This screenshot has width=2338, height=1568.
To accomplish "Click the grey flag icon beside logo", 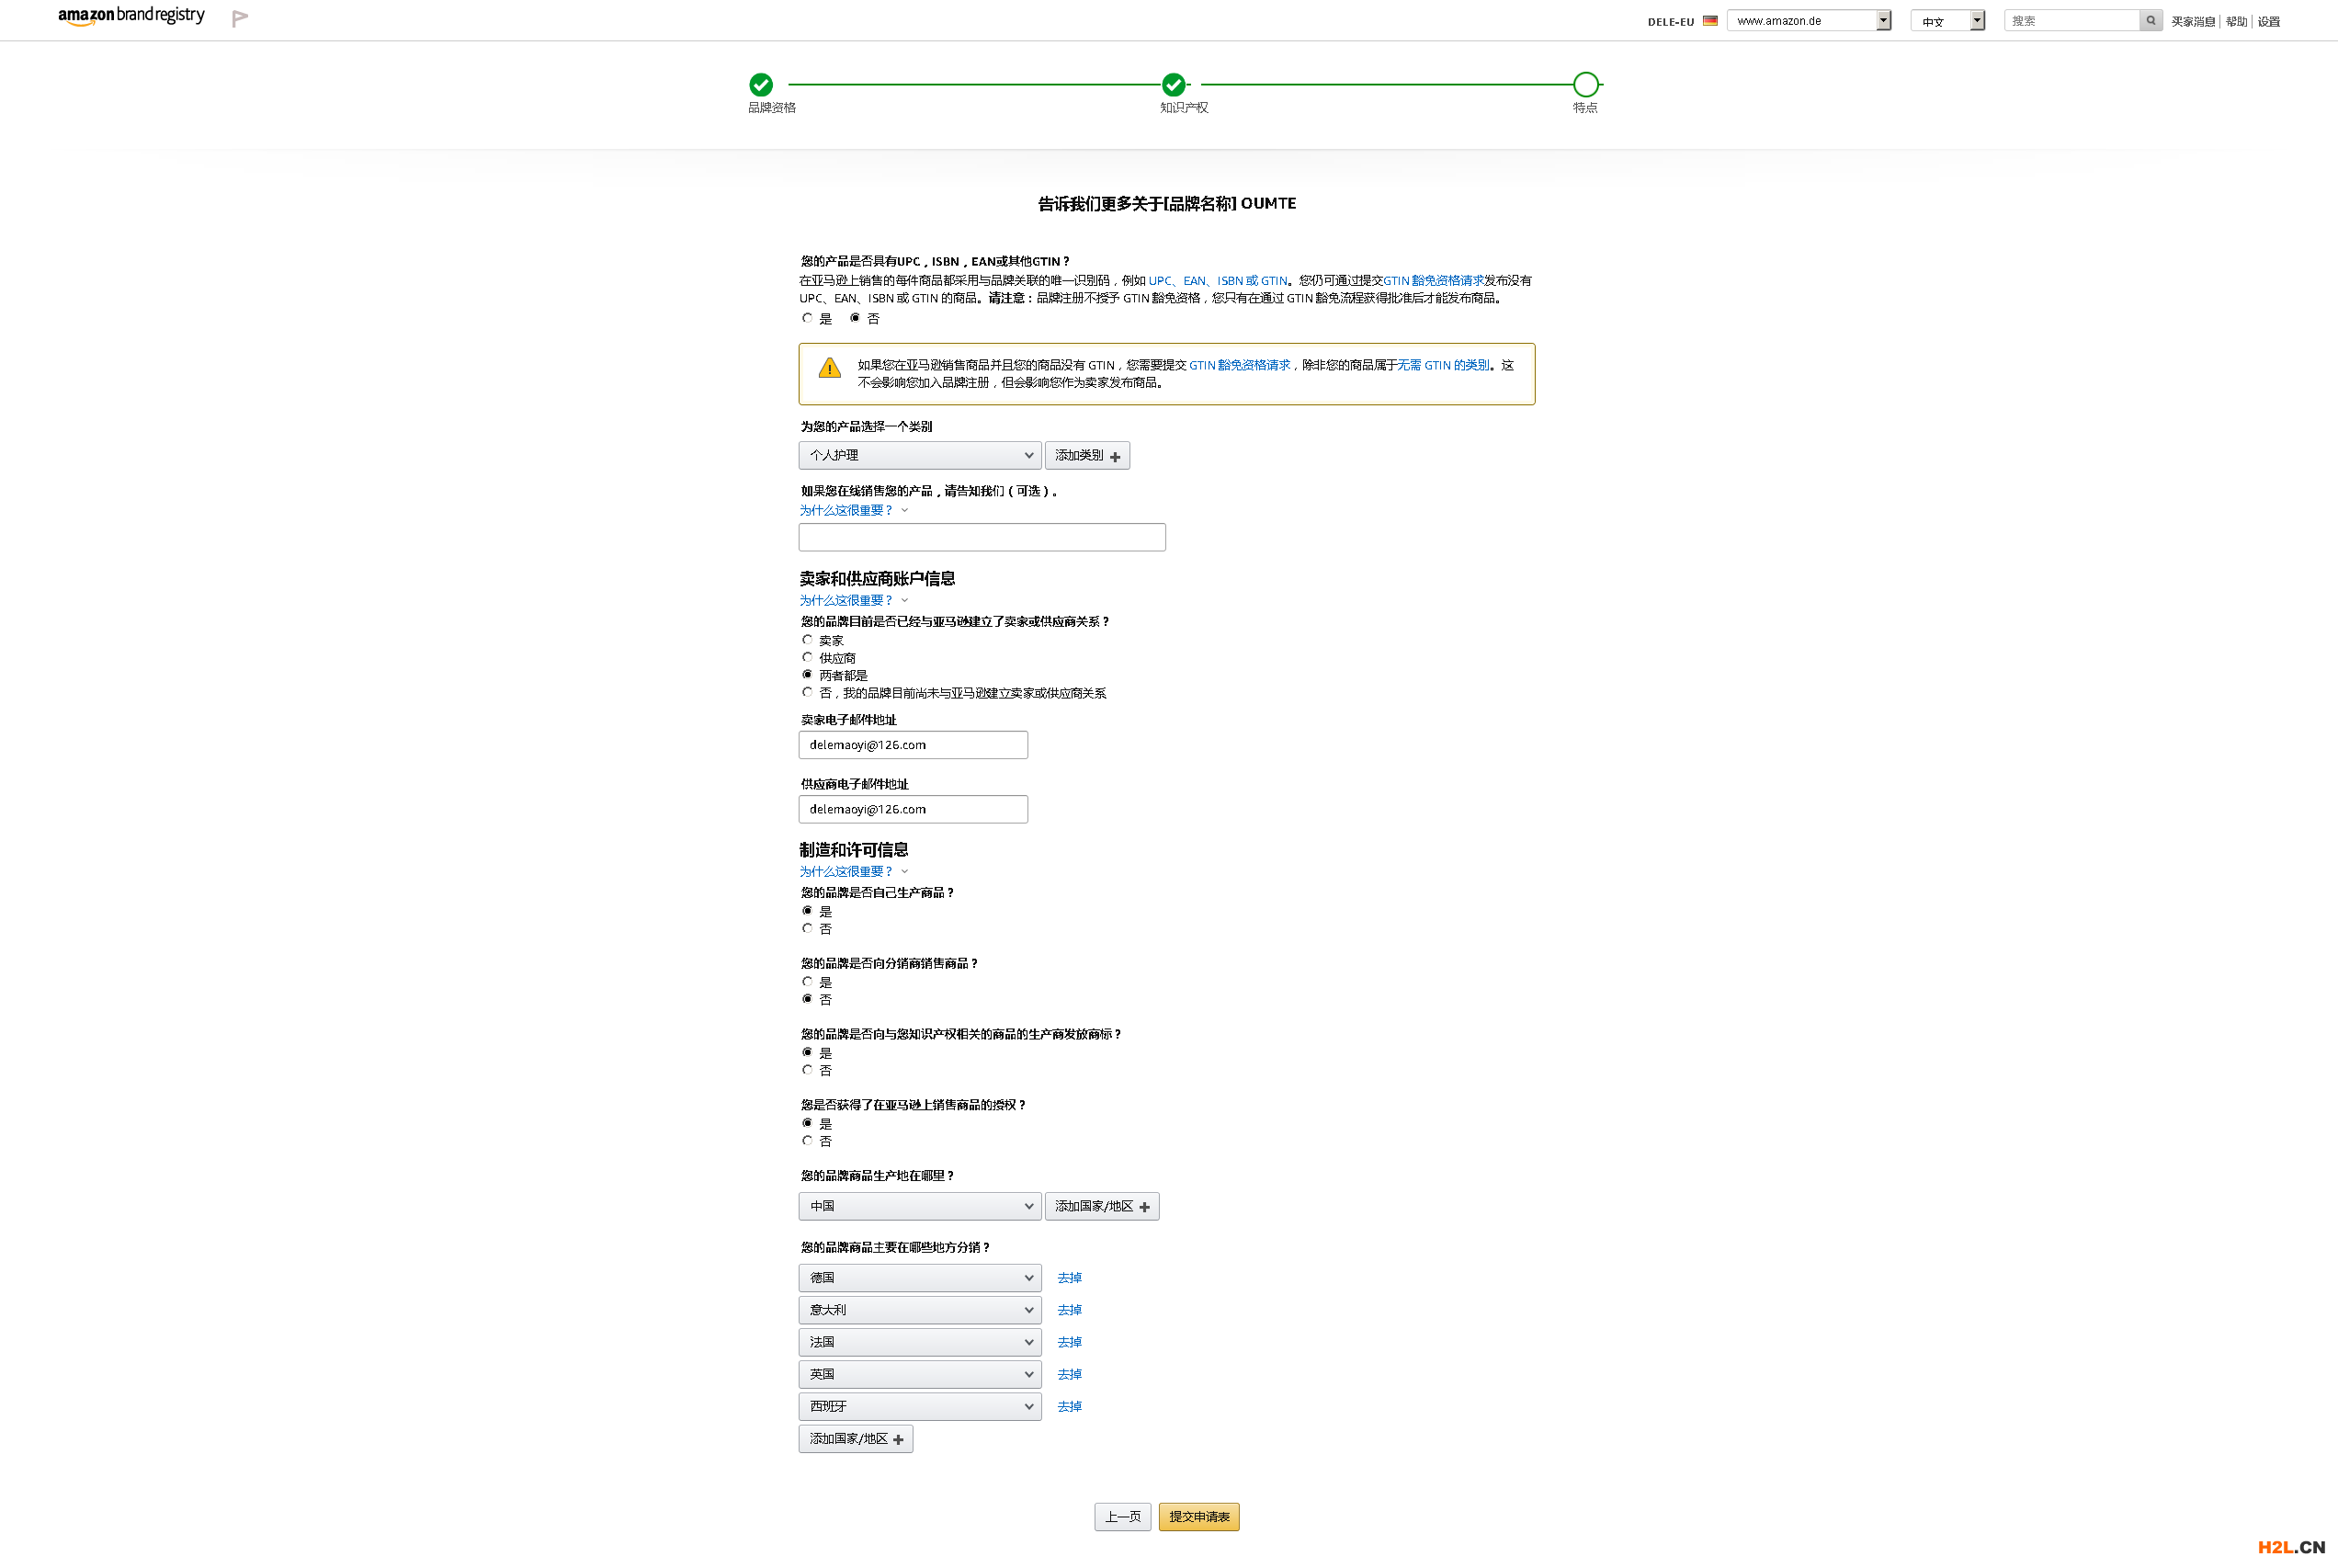I will point(239,18).
